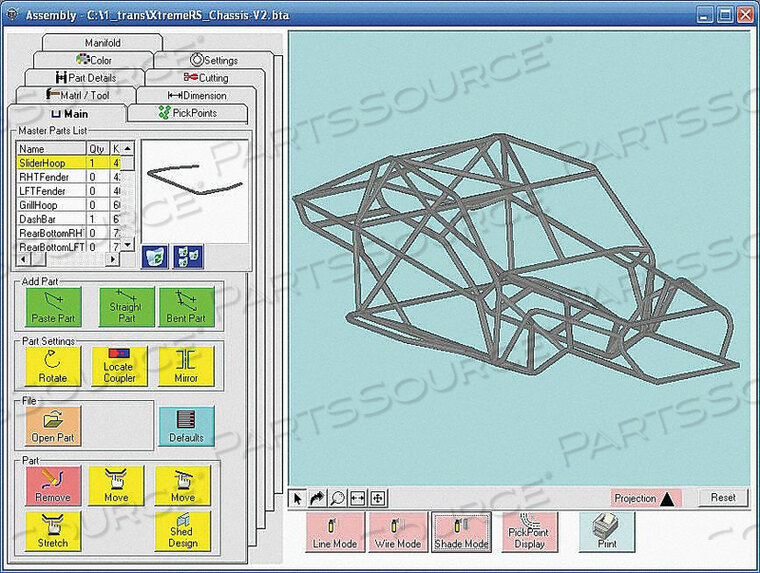Mirror the selected part
The height and width of the screenshot is (573, 760).
click(x=186, y=367)
